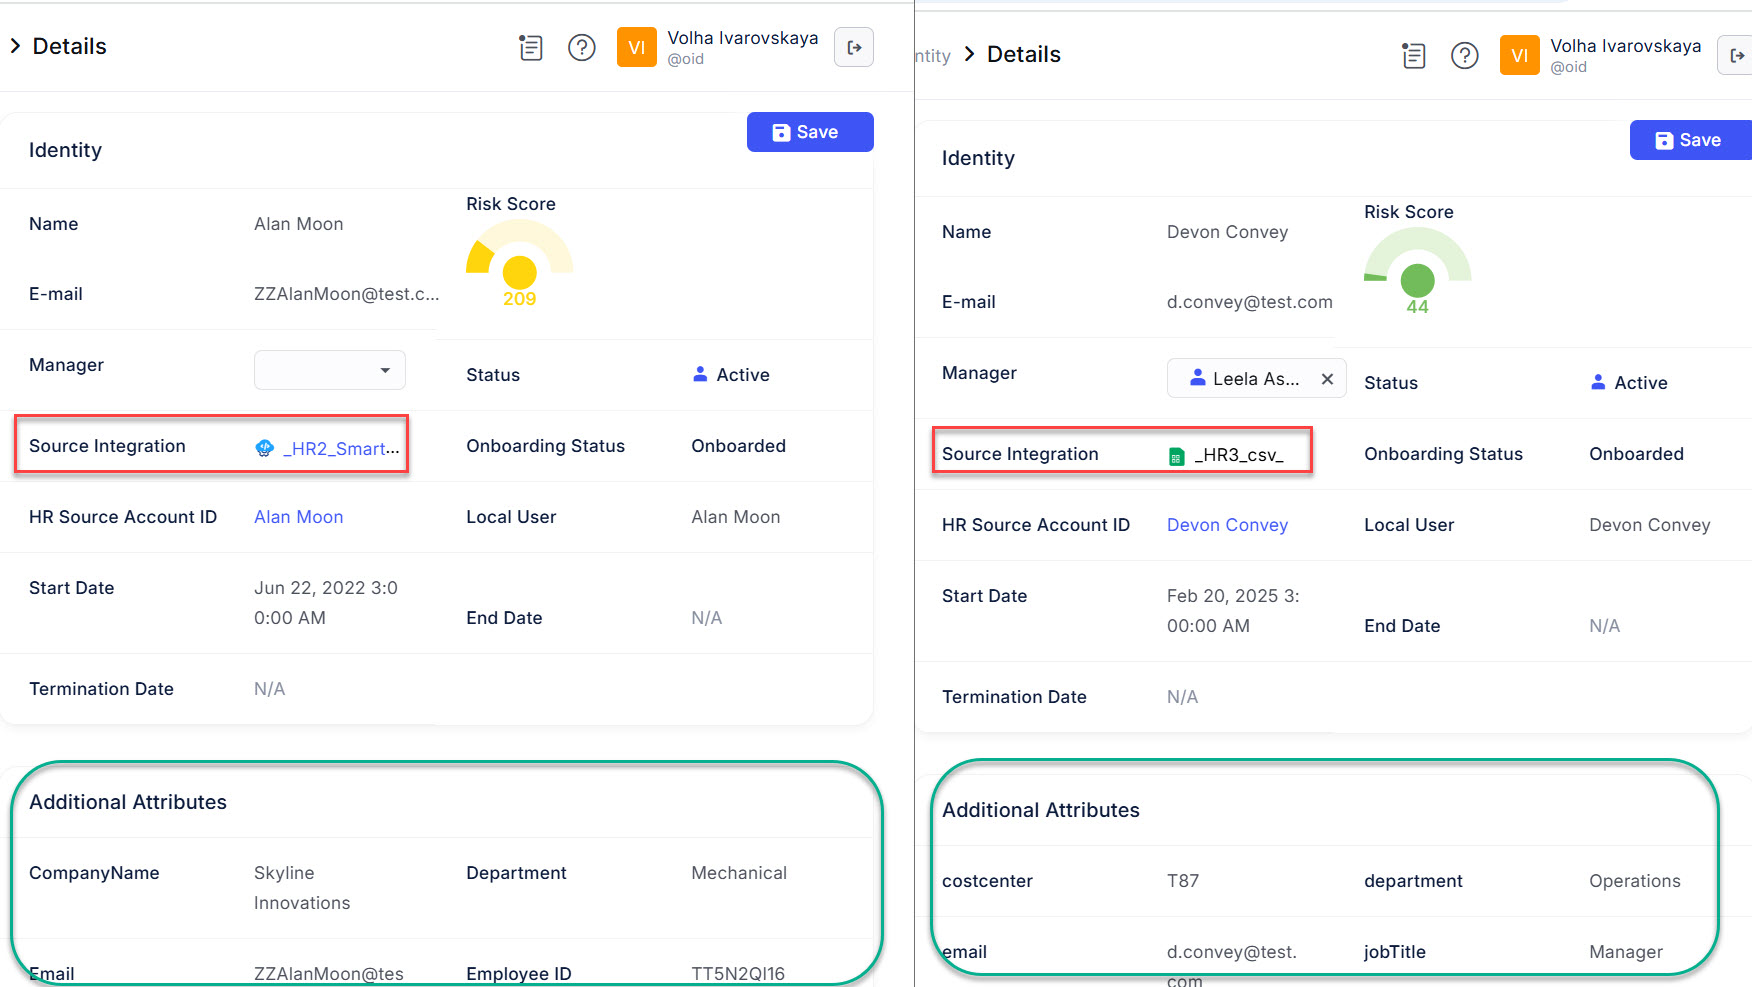This screenshot has height=987, width=1752.
Task: Click the checklist icon in left header
Action: click(x=531, y=47)
